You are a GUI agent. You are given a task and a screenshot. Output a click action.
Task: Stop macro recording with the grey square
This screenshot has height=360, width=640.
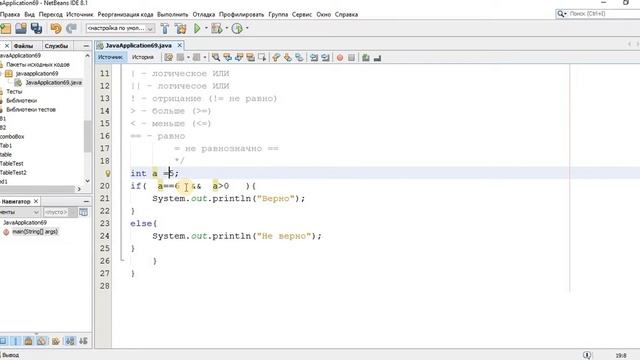[x=351, y=58]
